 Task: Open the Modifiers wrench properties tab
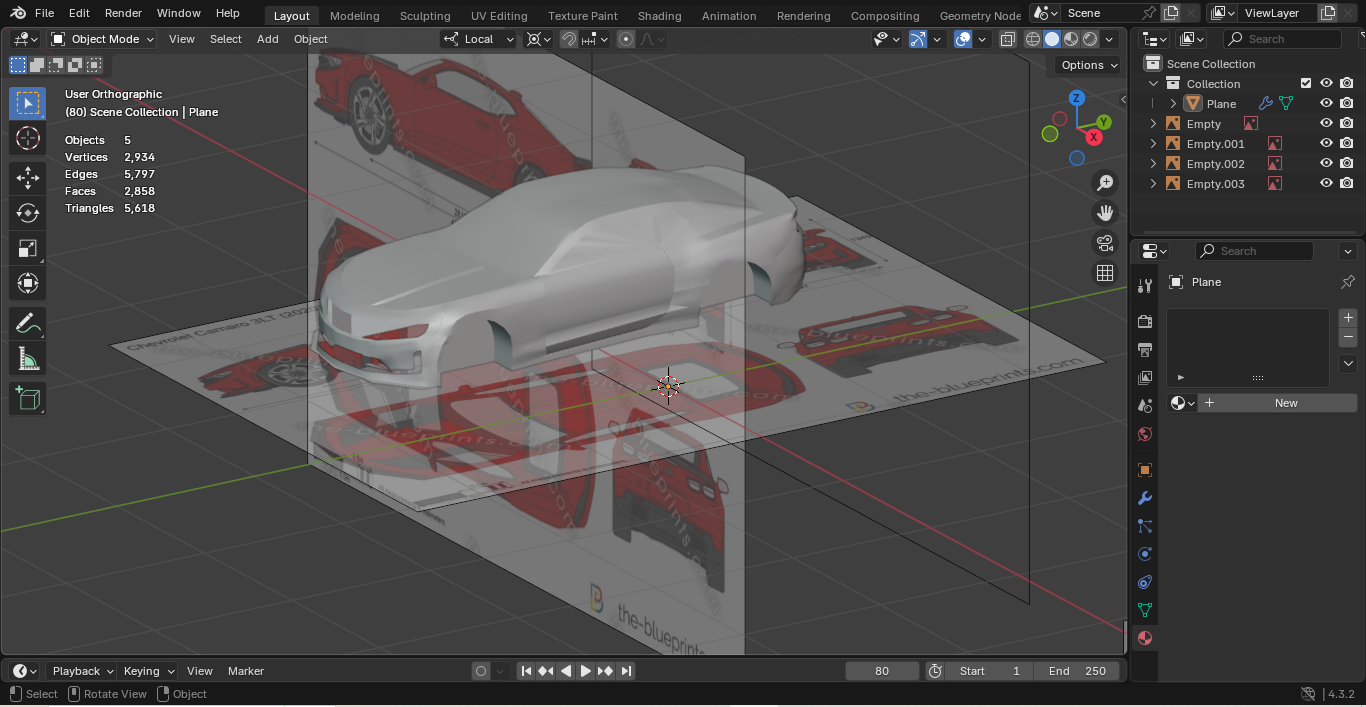[x=1145, y=498]
